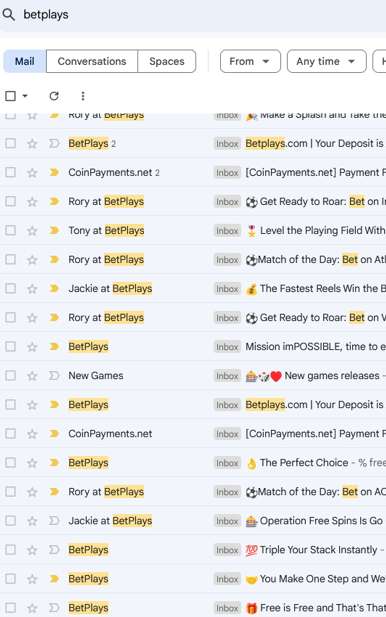Open Operation Free Spins Is Go email
The image size is (386, 617).
[x=321, y=521]
